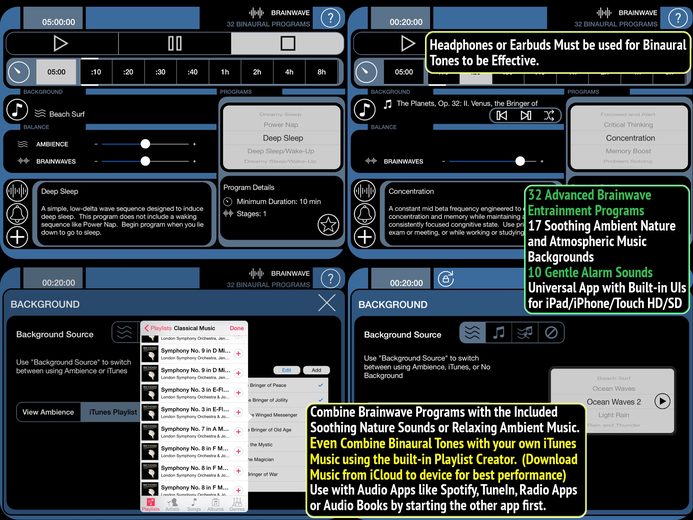Open alarm bell settings on the Concentration screen

(x=365, y=214)
